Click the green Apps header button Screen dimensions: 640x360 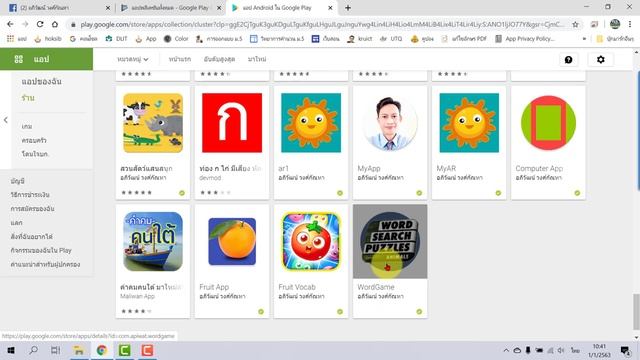[47, 59]
